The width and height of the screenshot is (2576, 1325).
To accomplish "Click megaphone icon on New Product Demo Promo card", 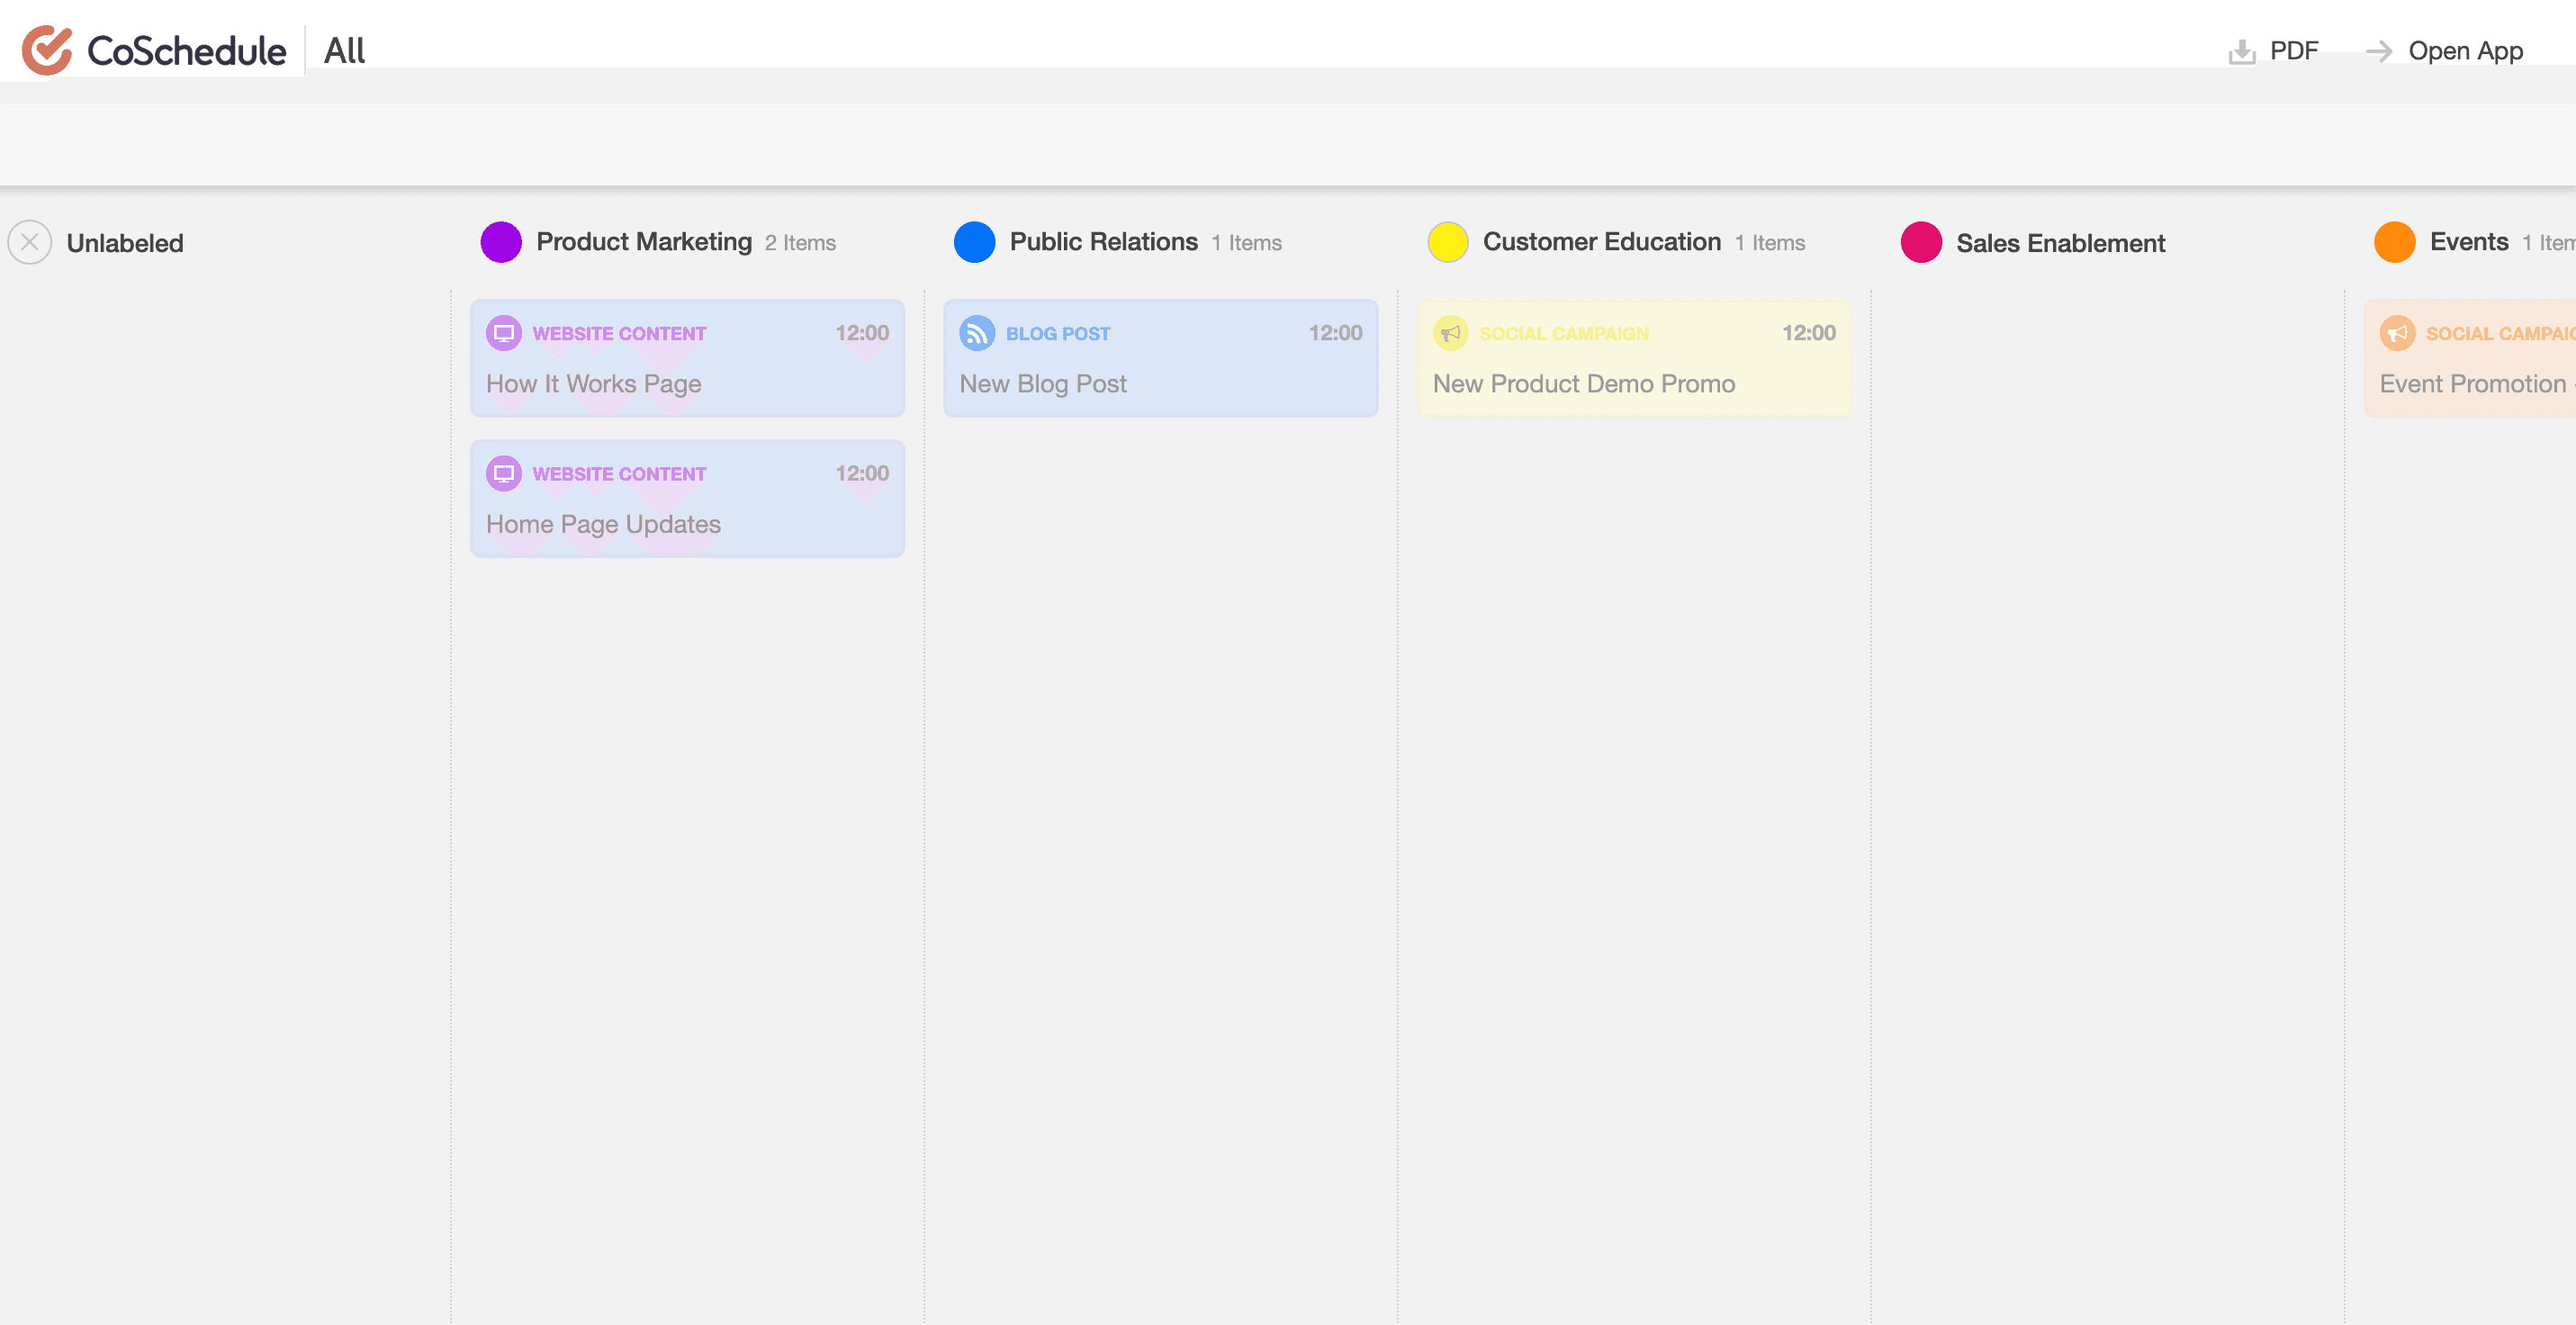I will point(1451,333).
